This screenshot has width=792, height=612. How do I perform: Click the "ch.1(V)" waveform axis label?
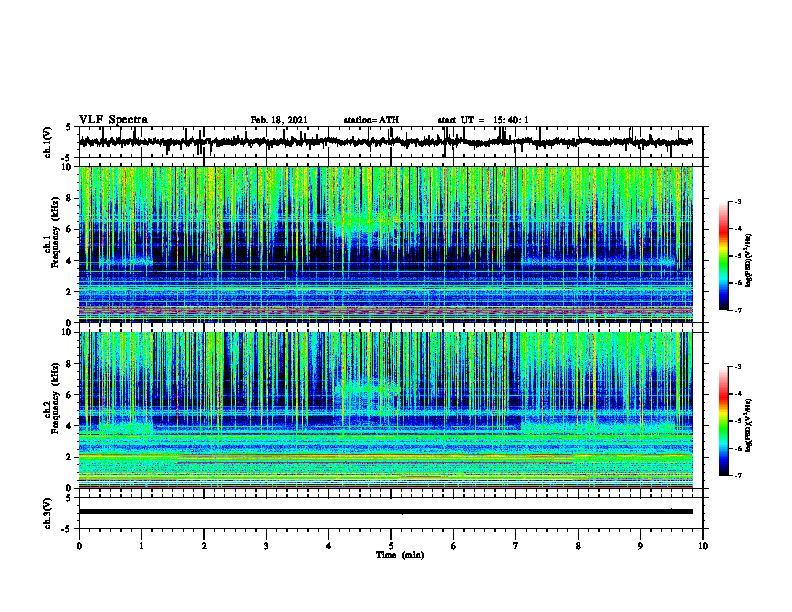pos(48,142)
